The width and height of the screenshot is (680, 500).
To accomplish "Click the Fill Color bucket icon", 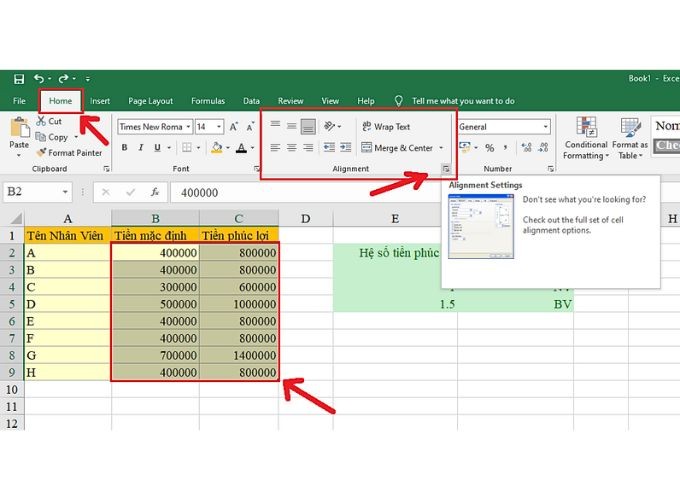I will (217, 147).
